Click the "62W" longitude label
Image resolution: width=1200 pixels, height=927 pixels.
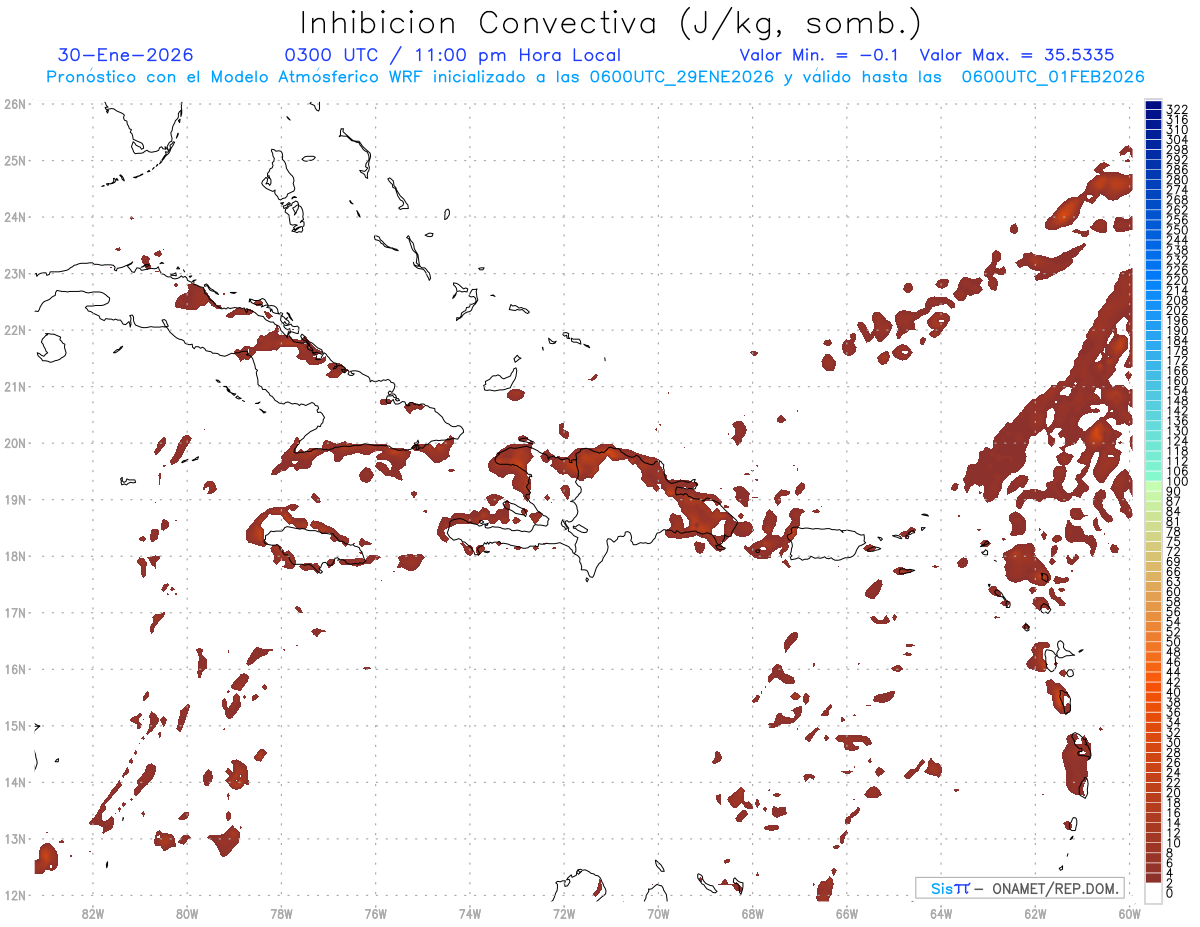[x=1035, y=913]
